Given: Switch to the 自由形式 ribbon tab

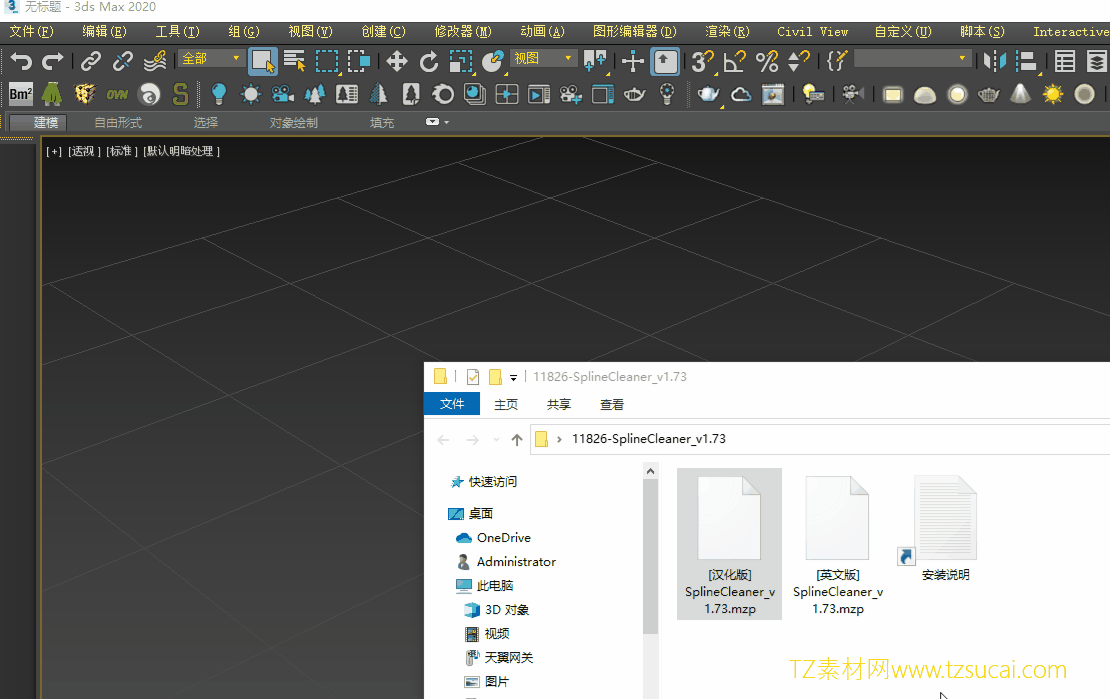Looking at the screenshot, I should pos(118,123).
